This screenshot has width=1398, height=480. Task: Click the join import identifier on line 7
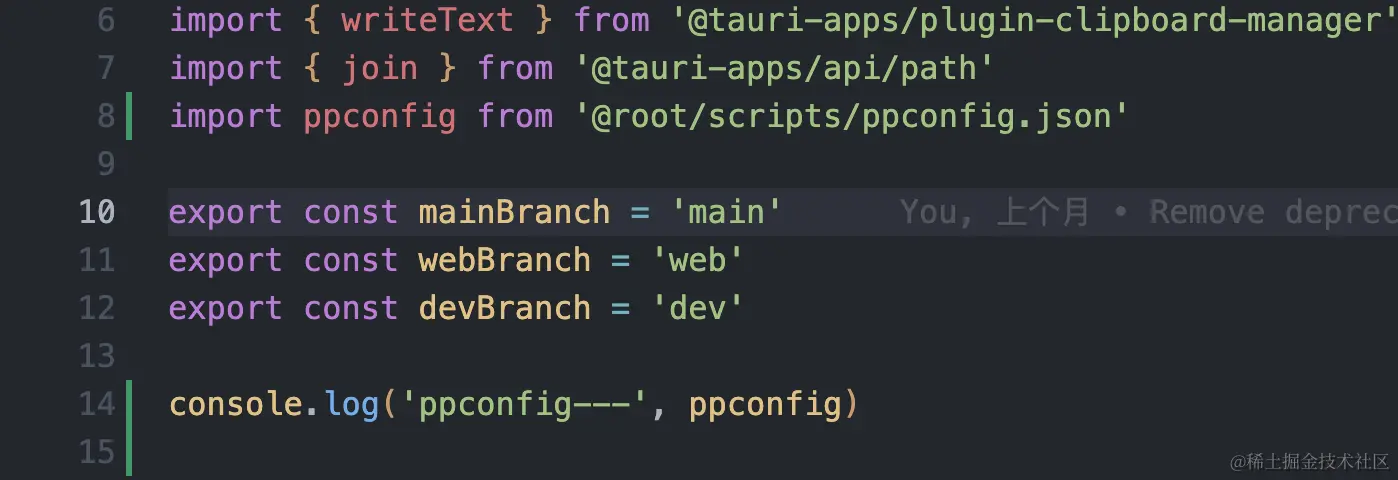point(380,68)
